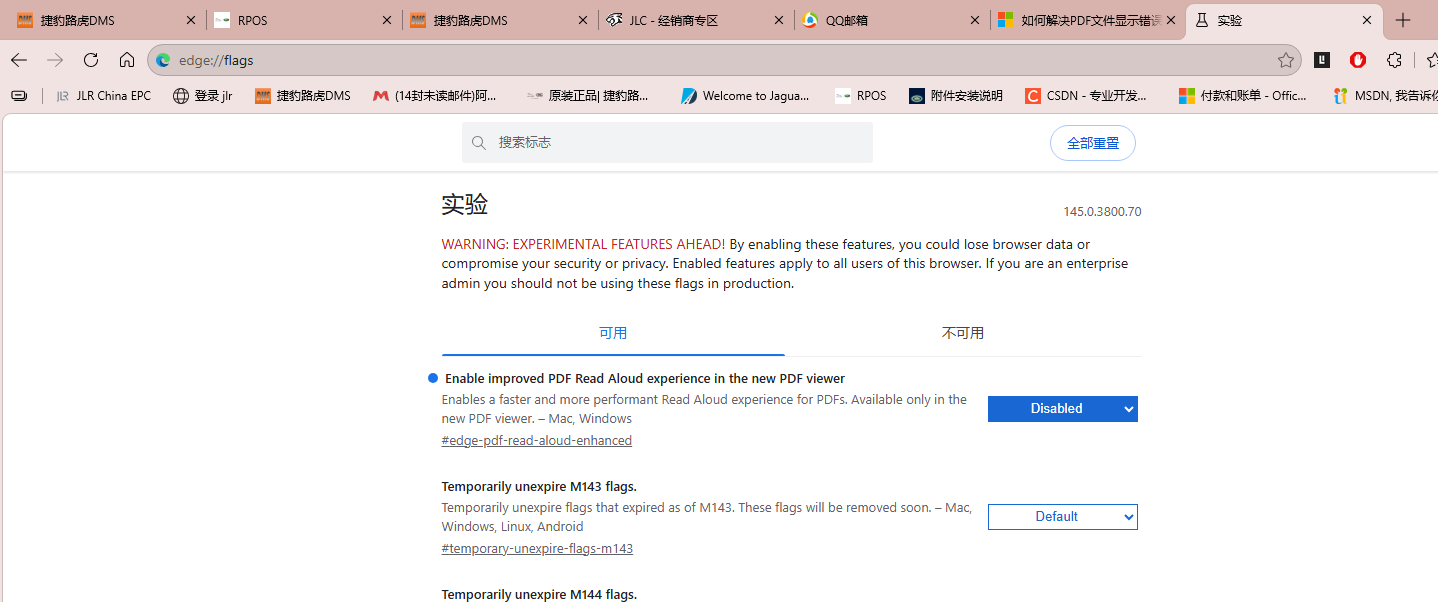
Task: Follow the #temporary-unexpire-flags-m143 link
Action: pos(537,549)
